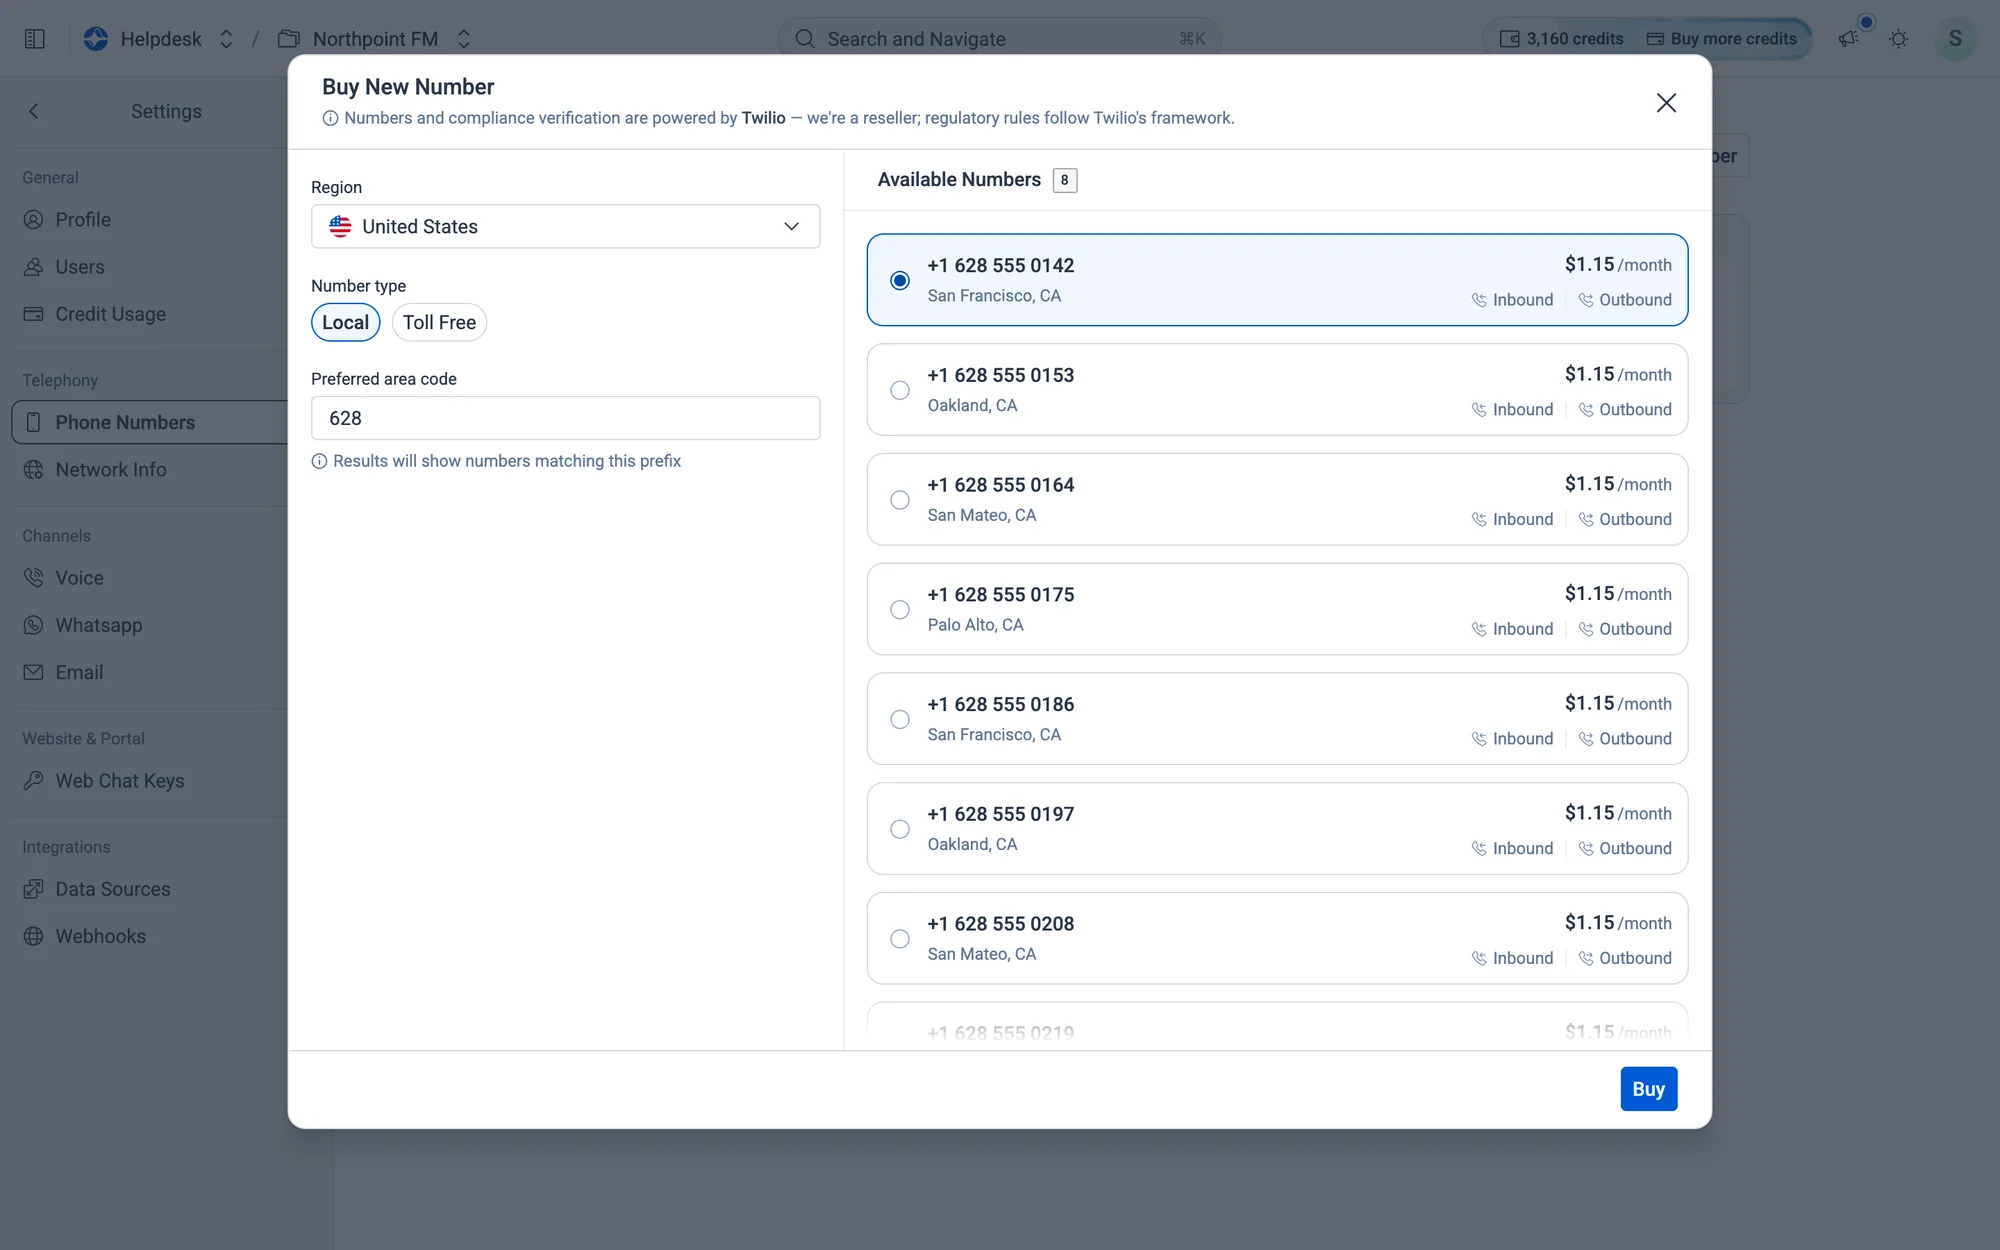Open the announcements megaphone icon
The image size is (2000, 1250).
tap(1848, 39)
